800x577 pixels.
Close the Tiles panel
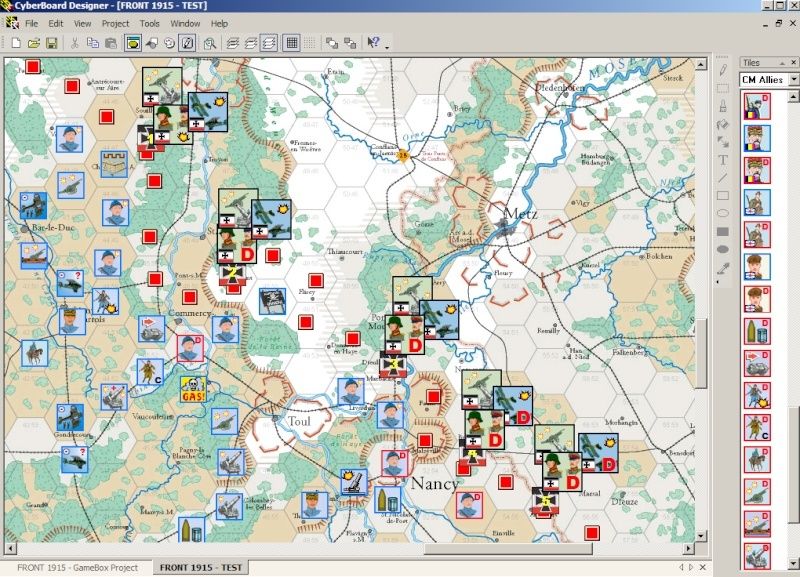point(793,62)
